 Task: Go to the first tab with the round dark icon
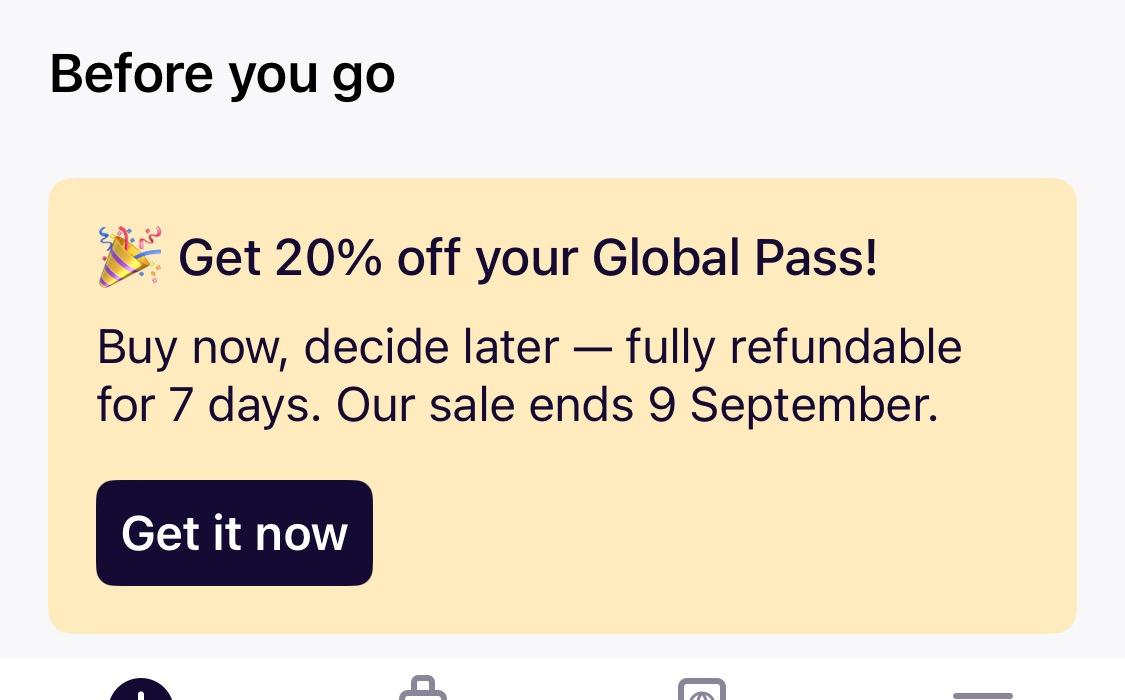[141, 689]
